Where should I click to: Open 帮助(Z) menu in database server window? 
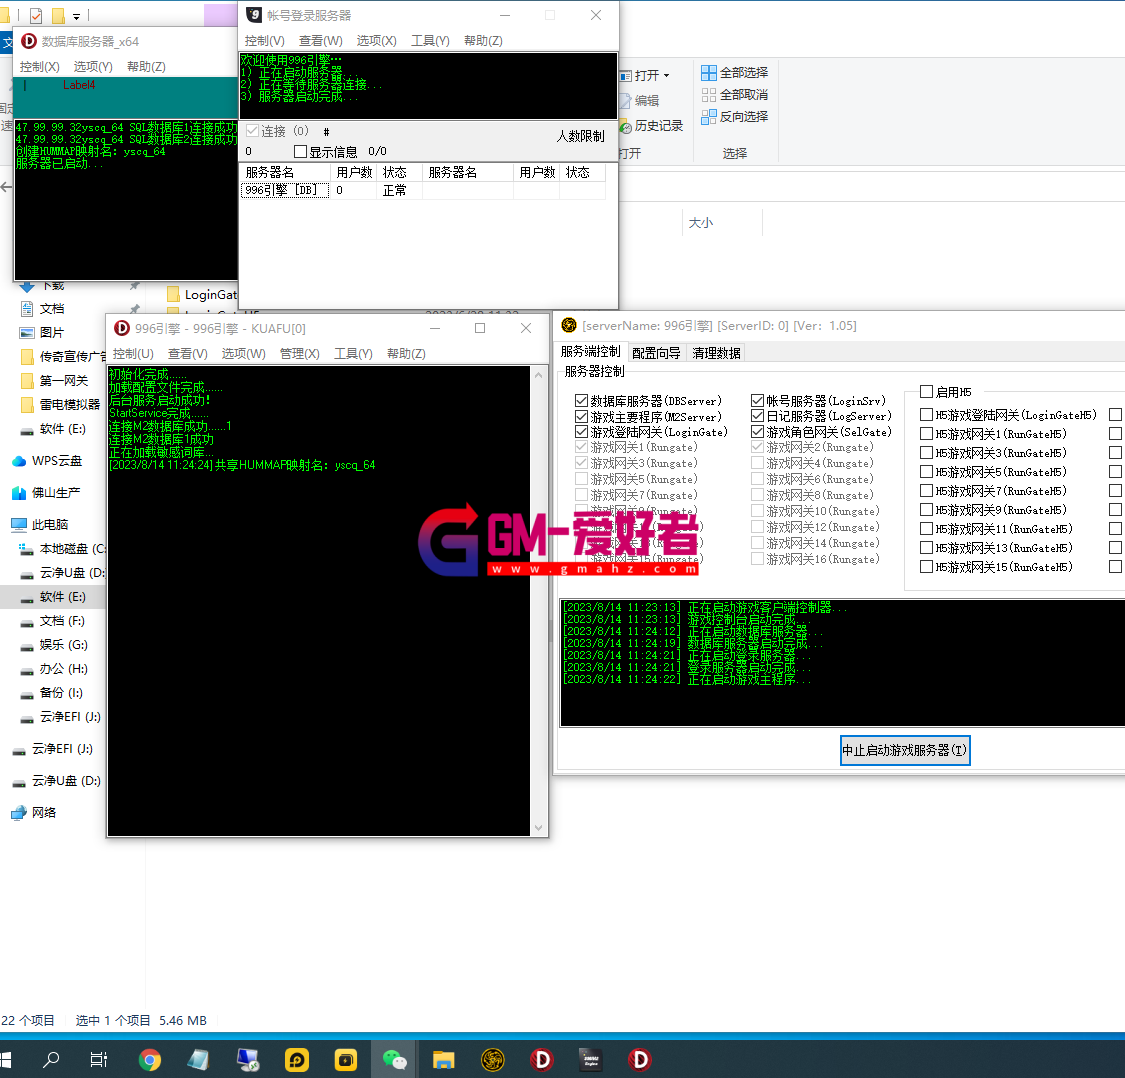146,67
